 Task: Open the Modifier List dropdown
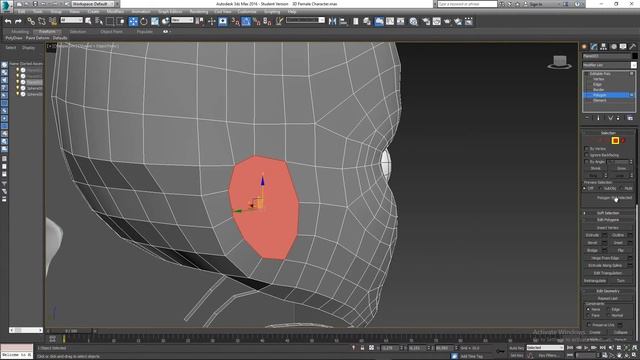609,65
